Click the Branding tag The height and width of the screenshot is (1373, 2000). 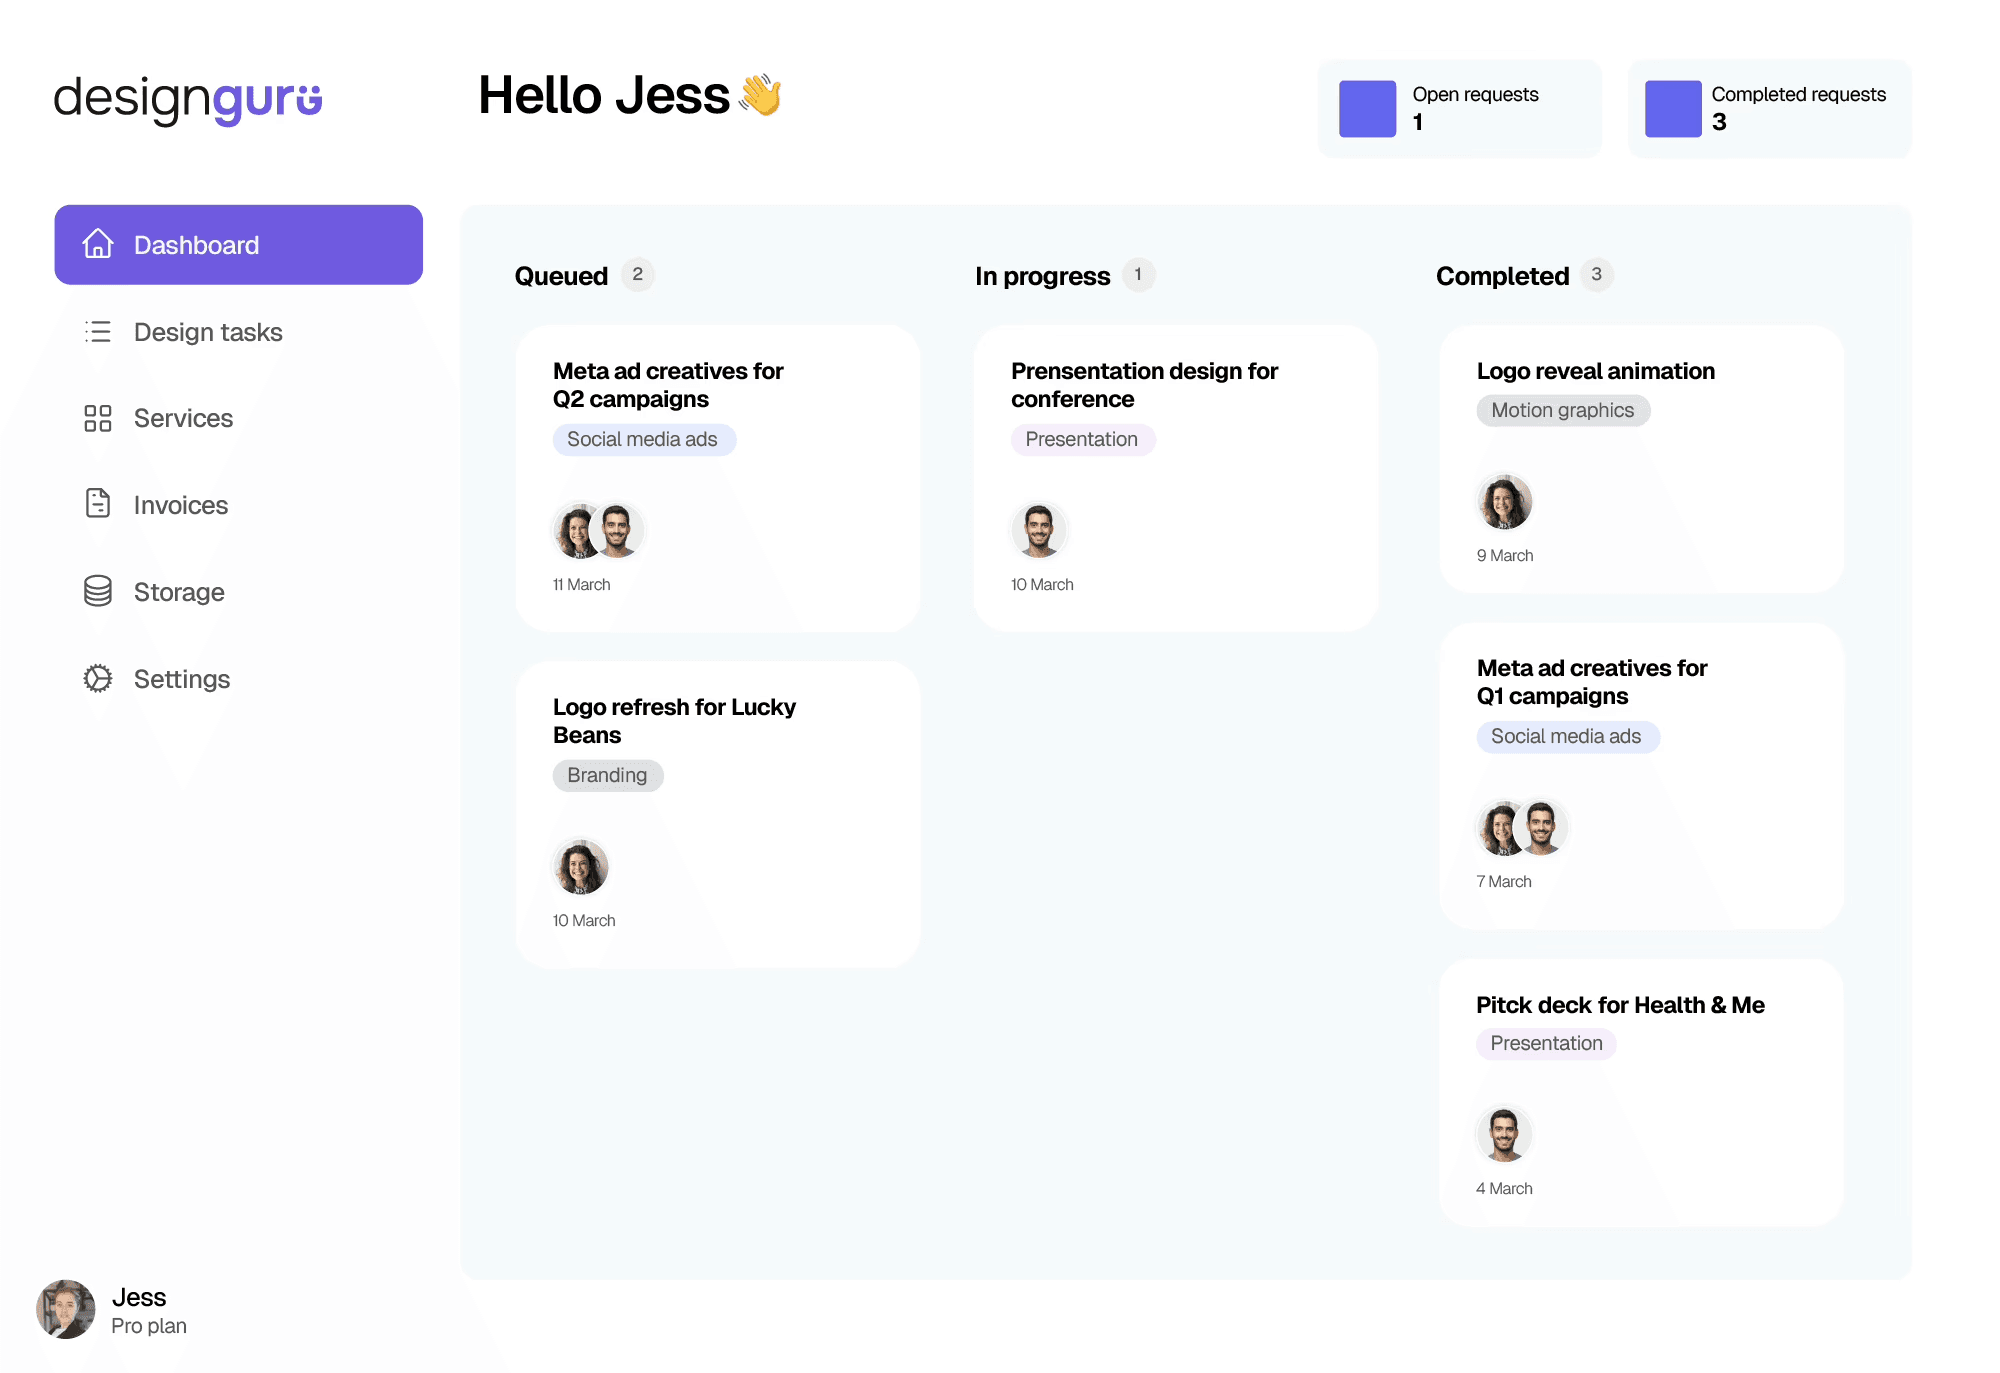[607, 775]
